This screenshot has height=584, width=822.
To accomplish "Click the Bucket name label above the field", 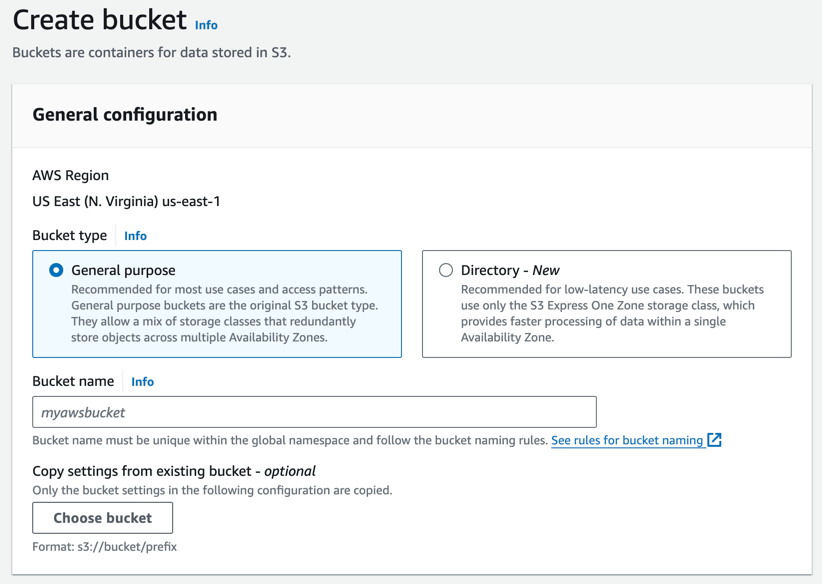I will (x=72, y=381).
